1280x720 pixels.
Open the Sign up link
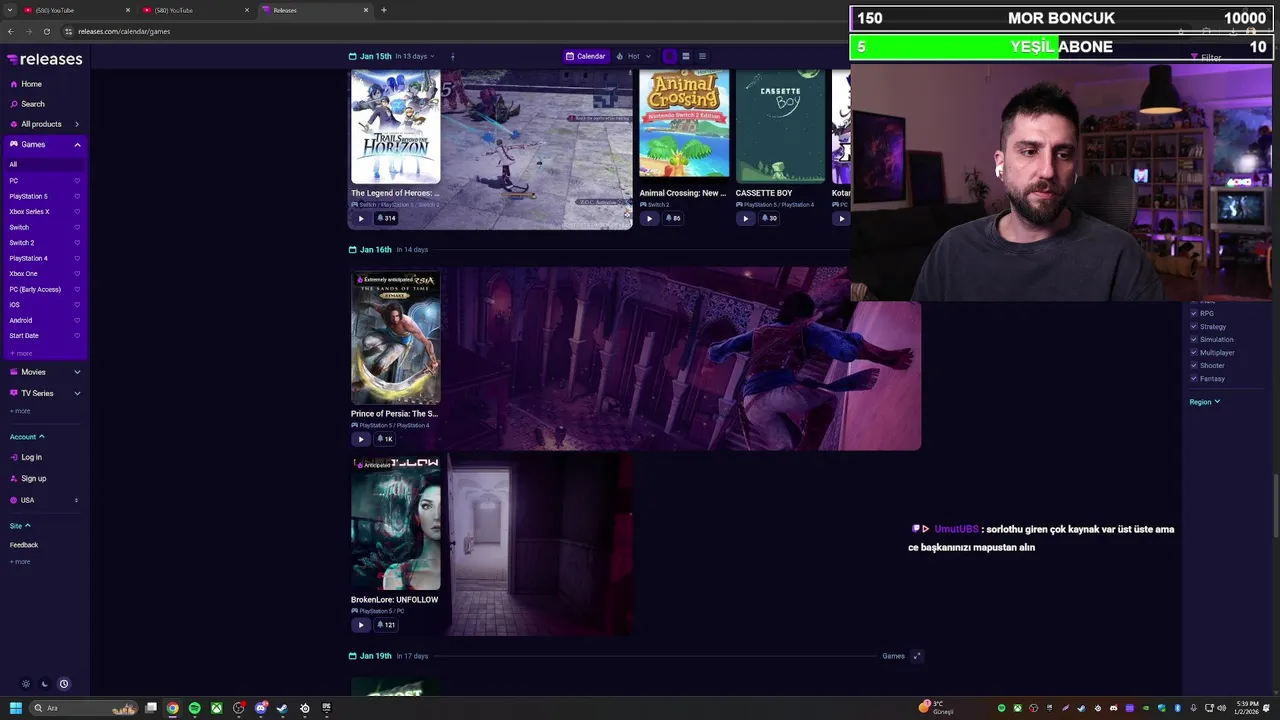click(28, 478)
